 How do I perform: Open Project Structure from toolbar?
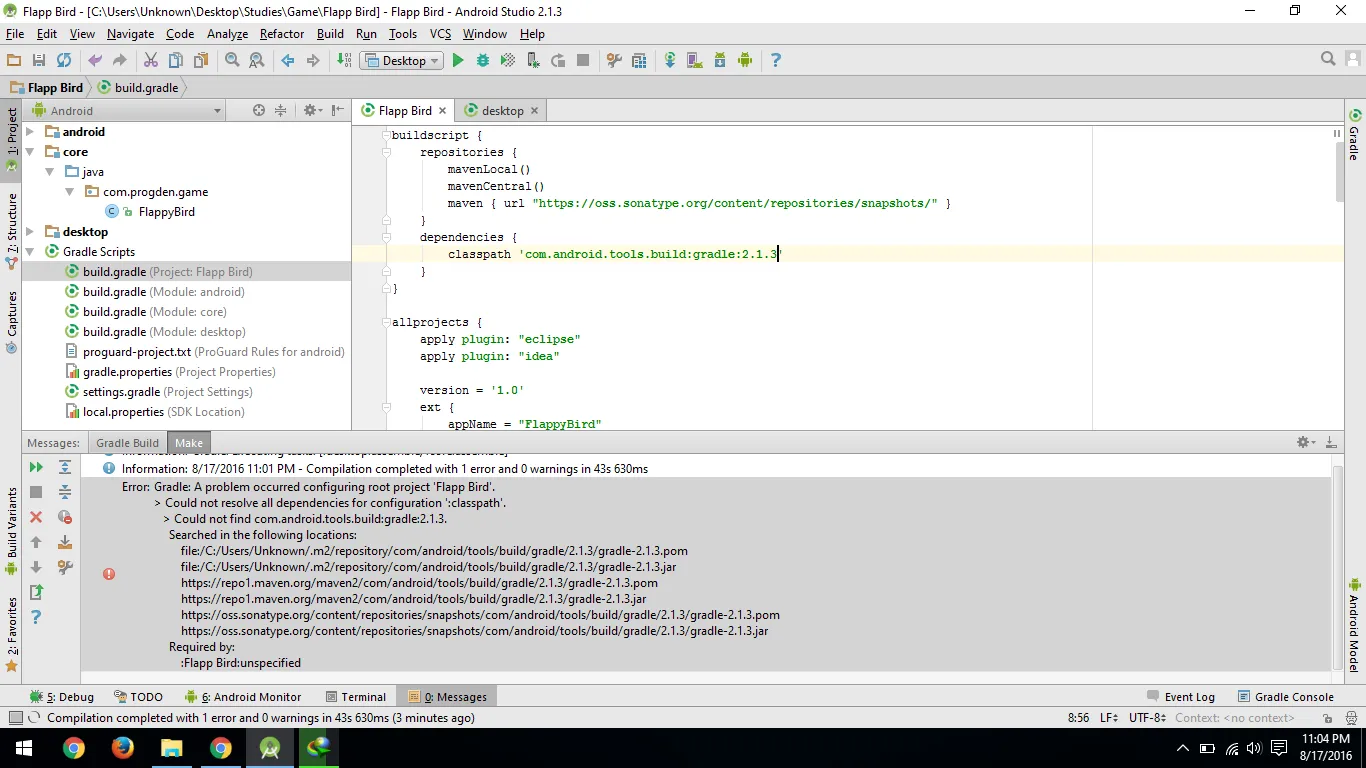(x=640, y=61)
